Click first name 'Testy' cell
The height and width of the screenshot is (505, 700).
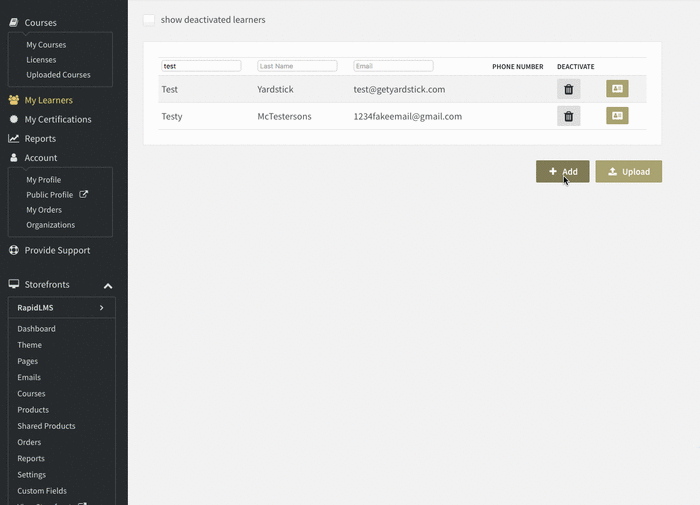point(172,117)
